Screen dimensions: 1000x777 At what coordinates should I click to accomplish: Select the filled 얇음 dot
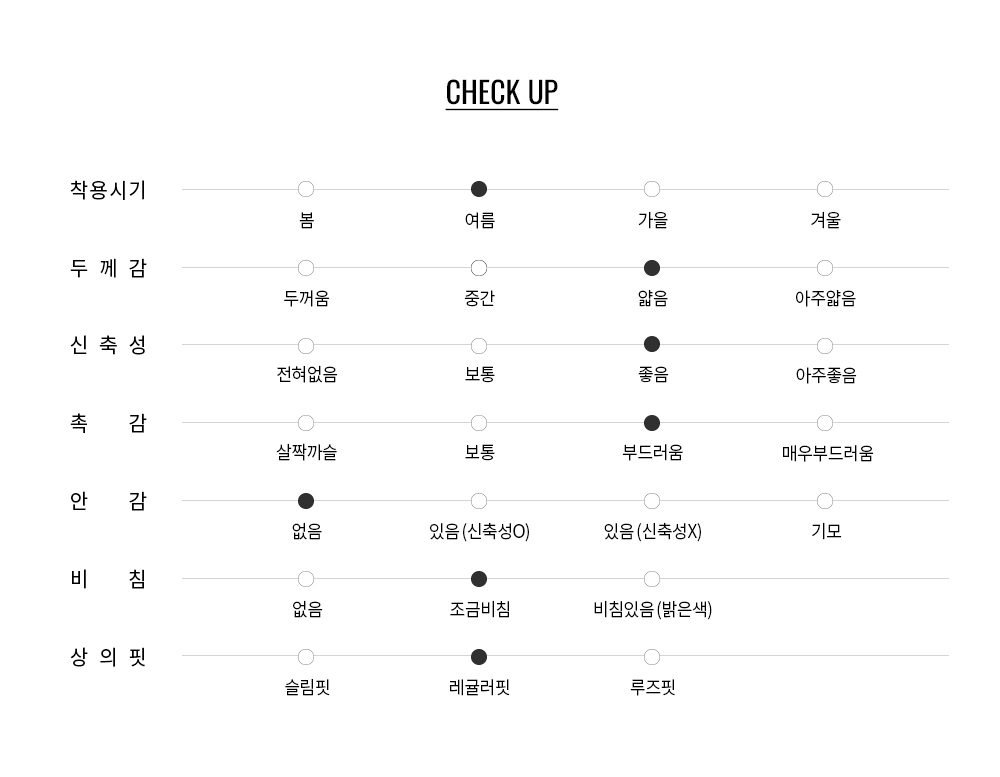coord(652,268)
